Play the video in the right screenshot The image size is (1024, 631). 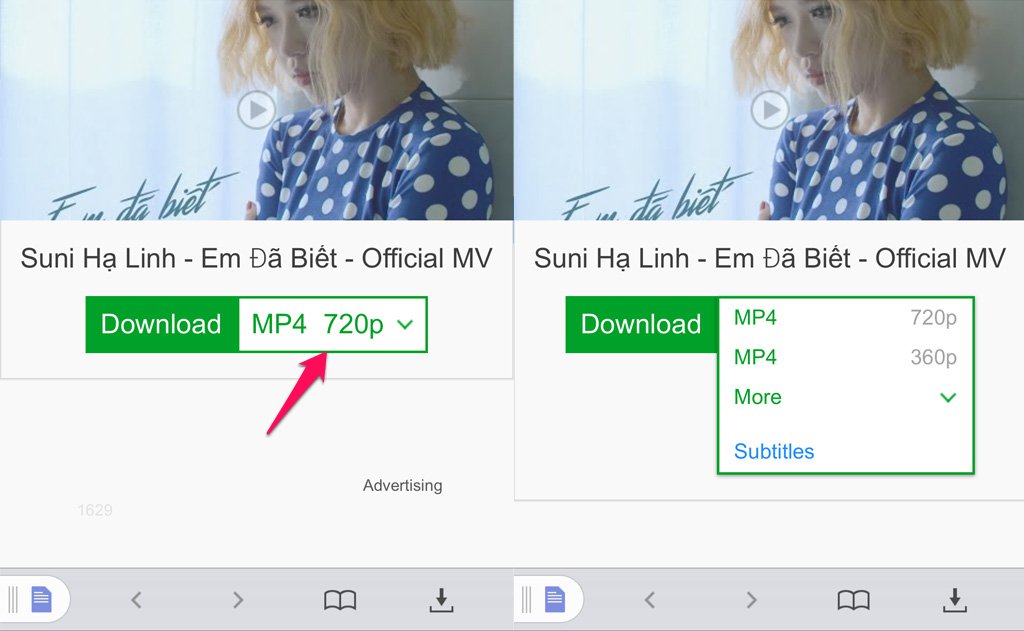click(x=770, y=110)
